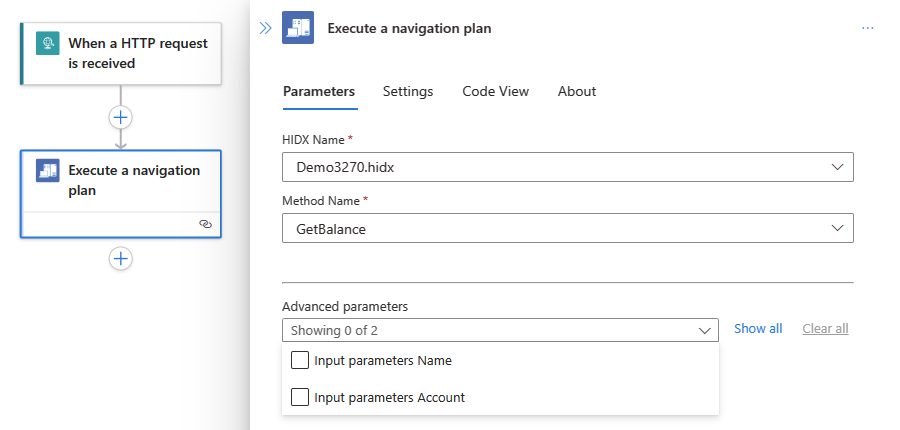Open the HIDX Name dropdown
This screenshot has width=900, height=430.
[568, 167]
